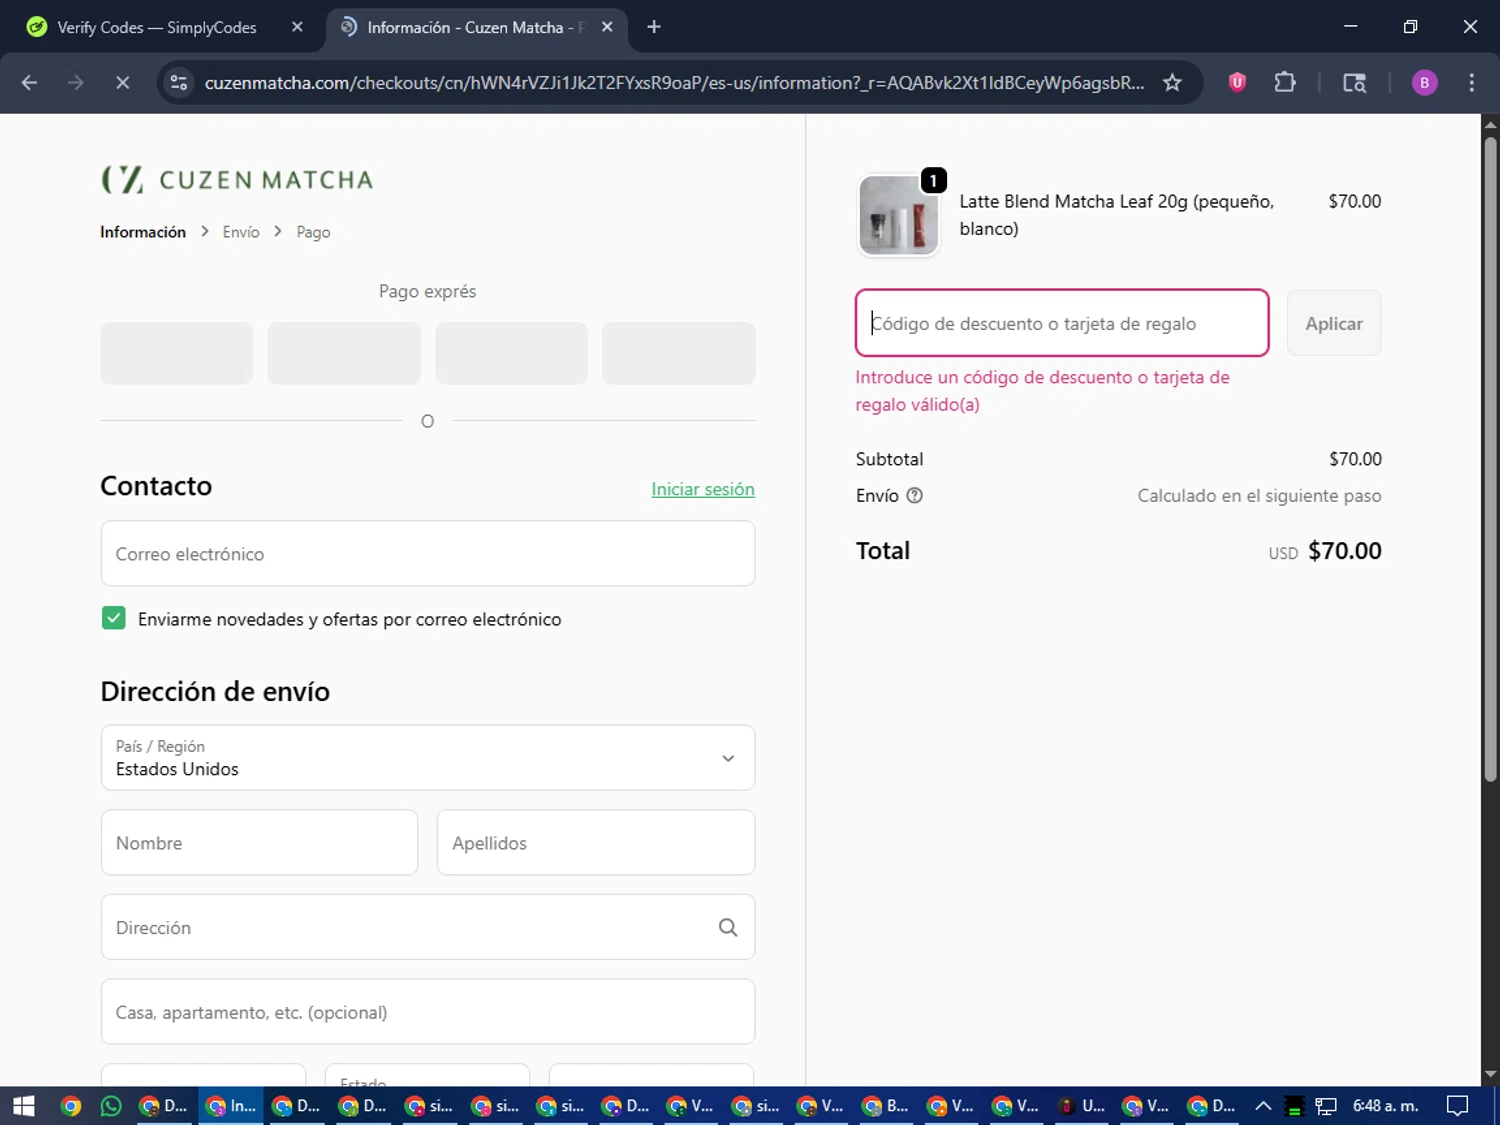Click the shipping help question-mark icon
This screenshot has width=1500, height=1125.
pyautogui.click(x=914, y=495)
